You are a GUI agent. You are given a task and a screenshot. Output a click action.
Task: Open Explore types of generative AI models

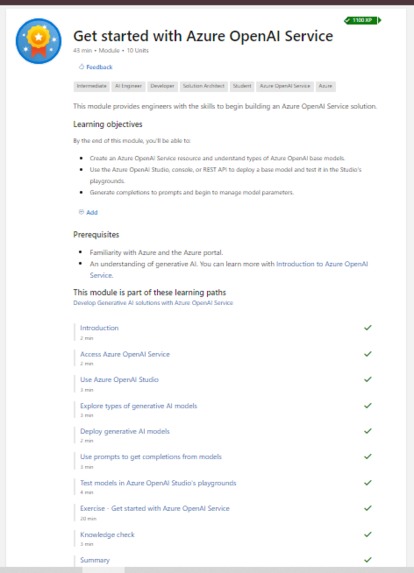[x=138, y=406]
